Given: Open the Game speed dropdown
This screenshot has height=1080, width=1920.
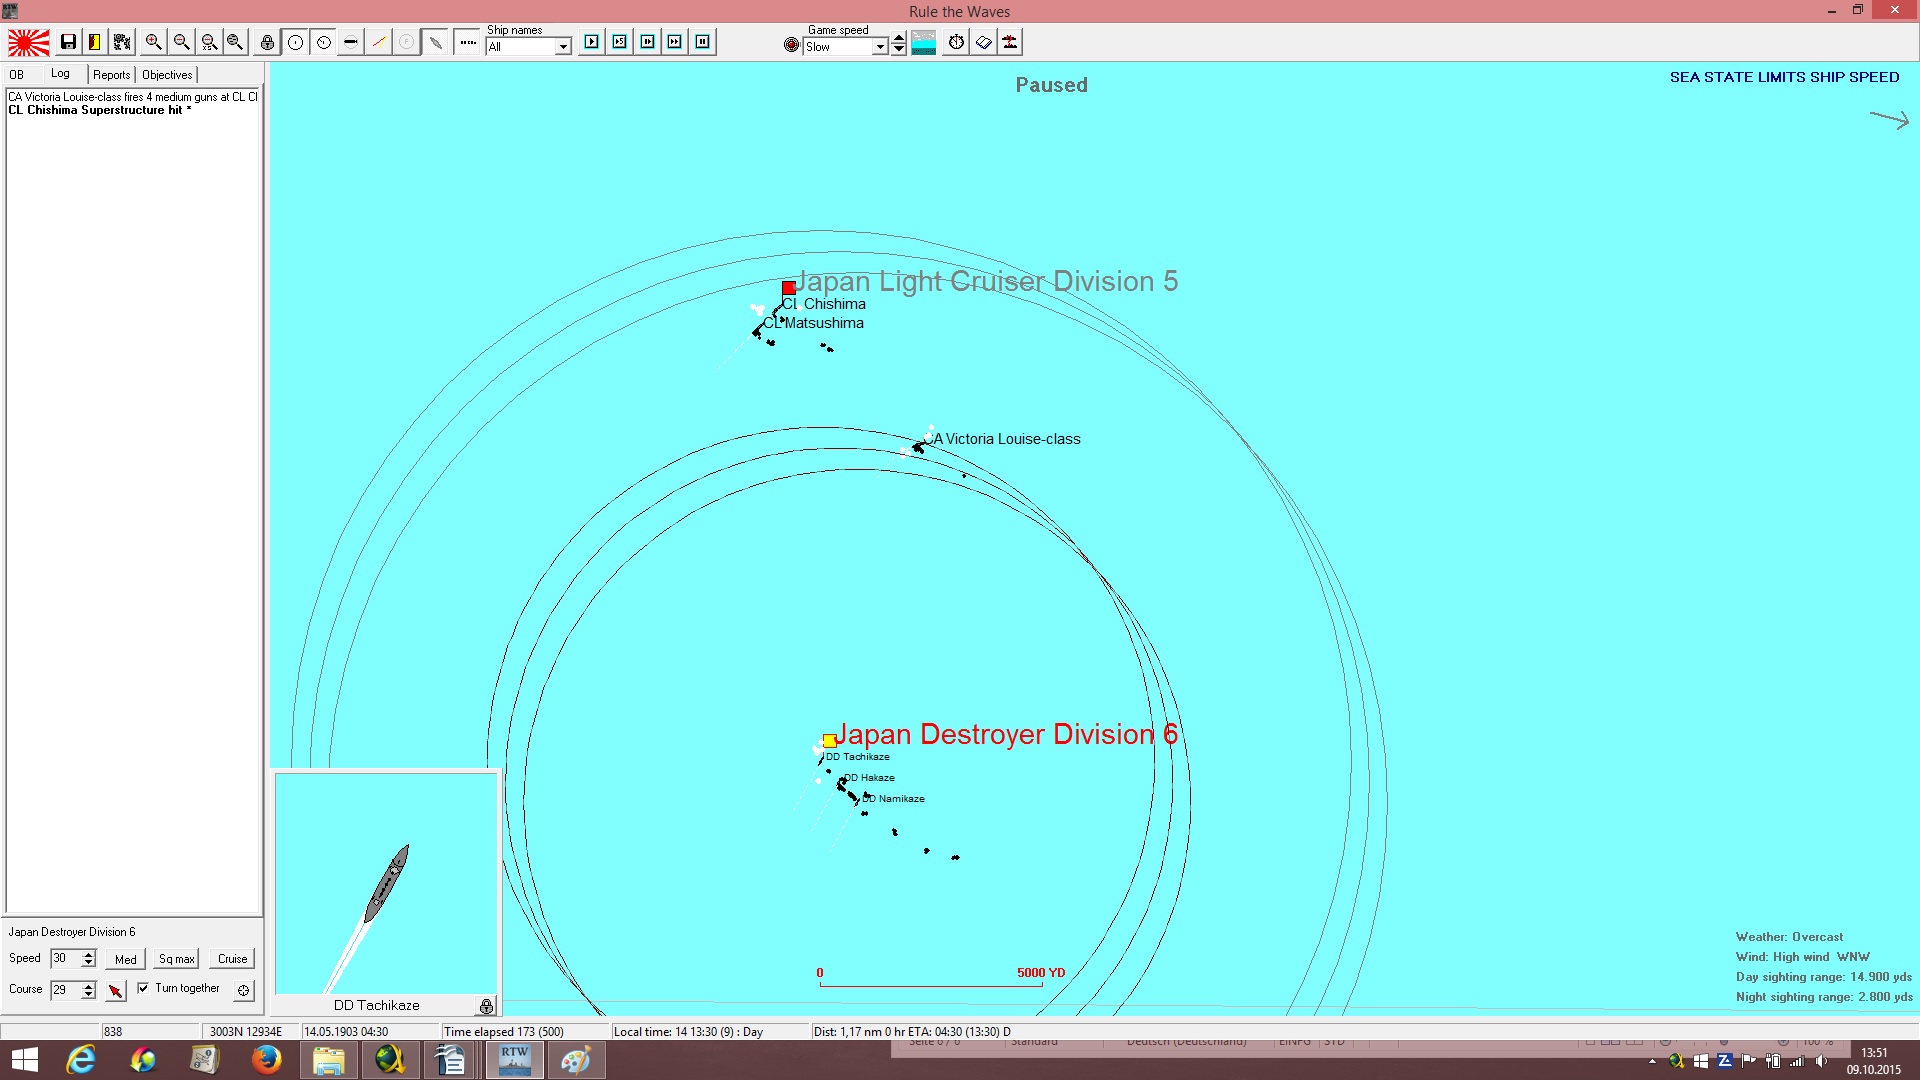Looking at the screenshot, I should pos(880,47).
